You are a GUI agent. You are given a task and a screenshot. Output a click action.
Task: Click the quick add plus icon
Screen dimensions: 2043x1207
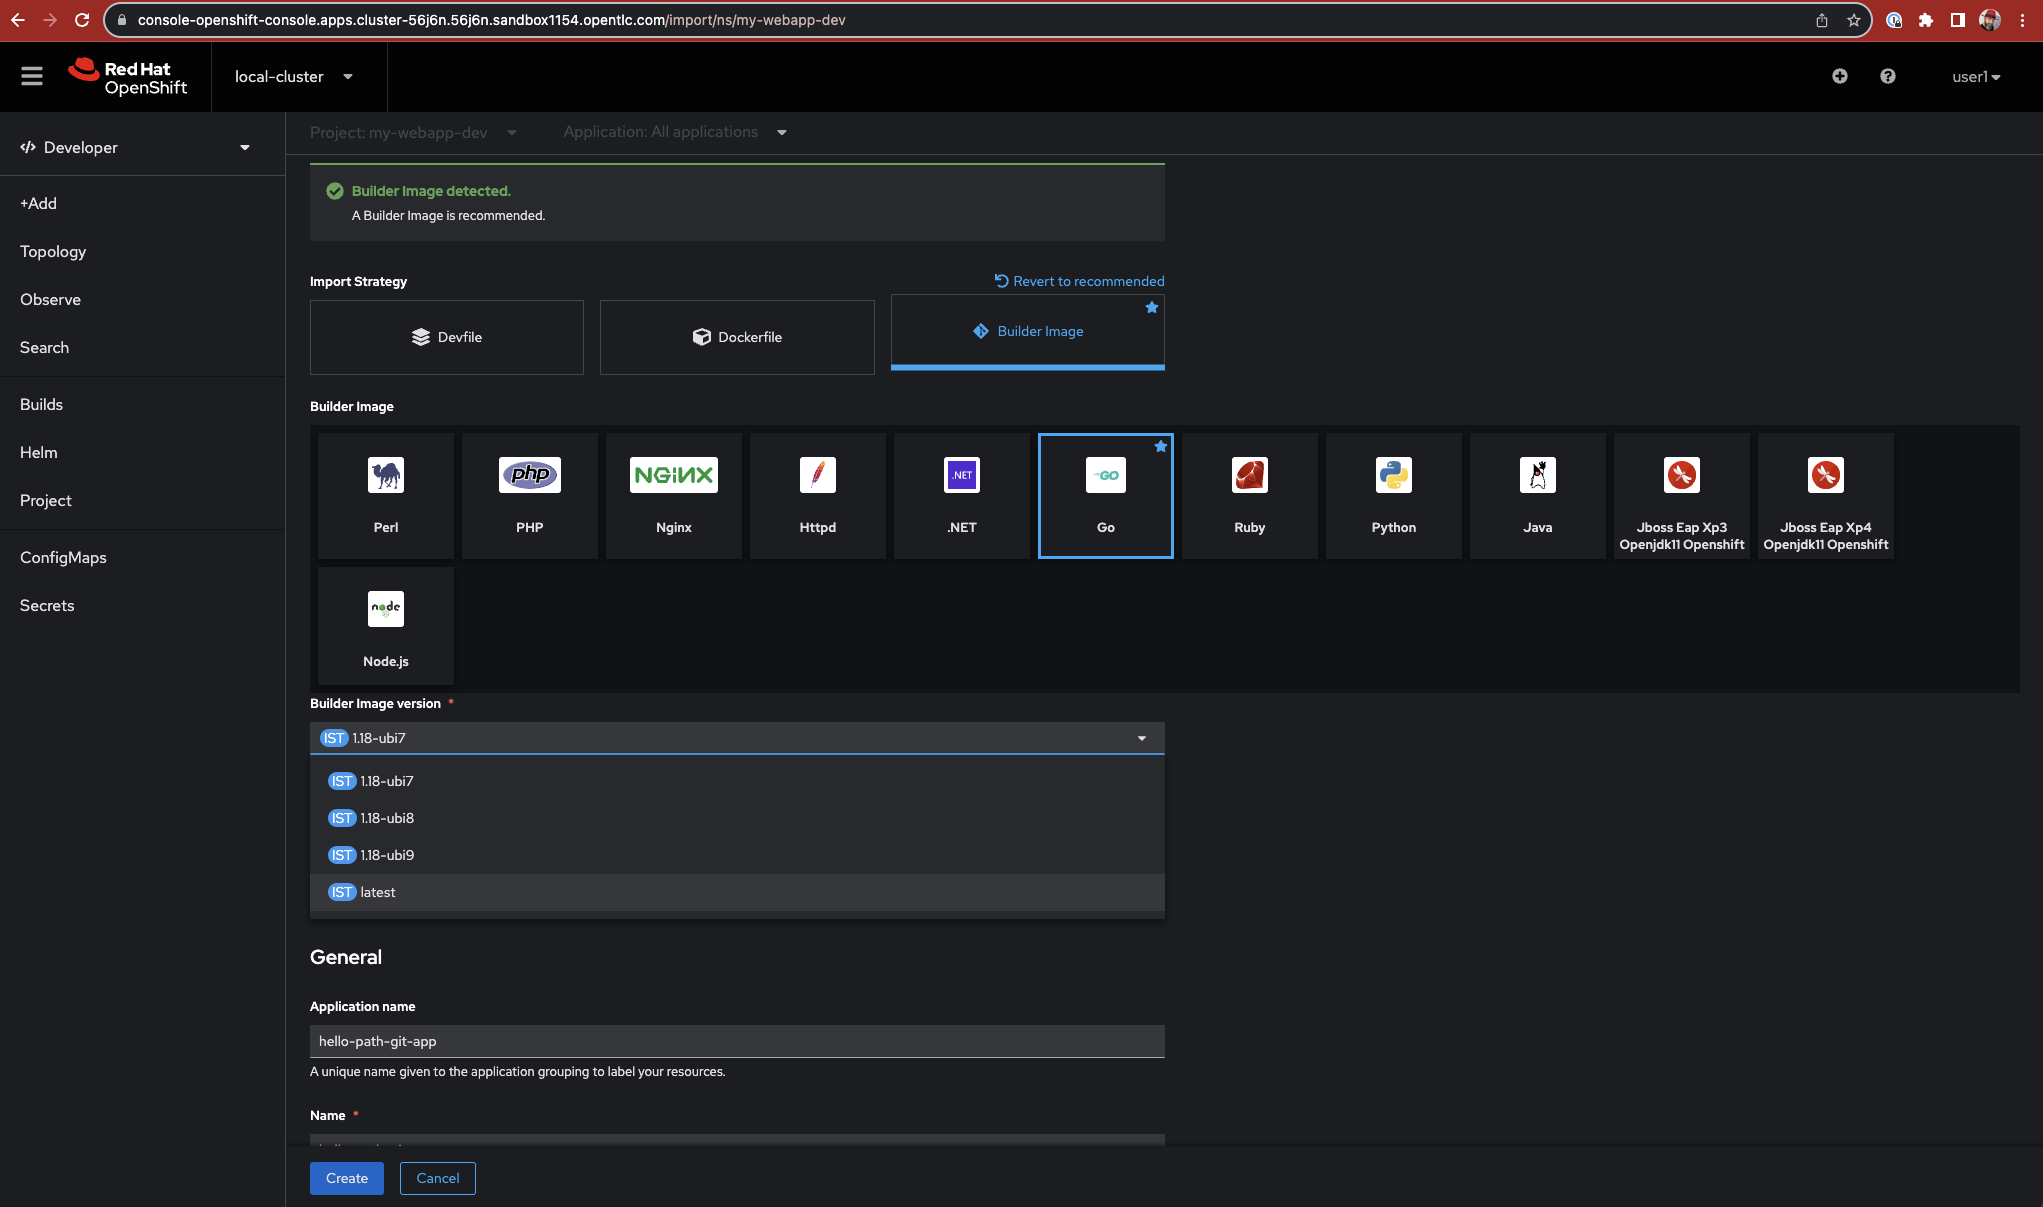1839,77
